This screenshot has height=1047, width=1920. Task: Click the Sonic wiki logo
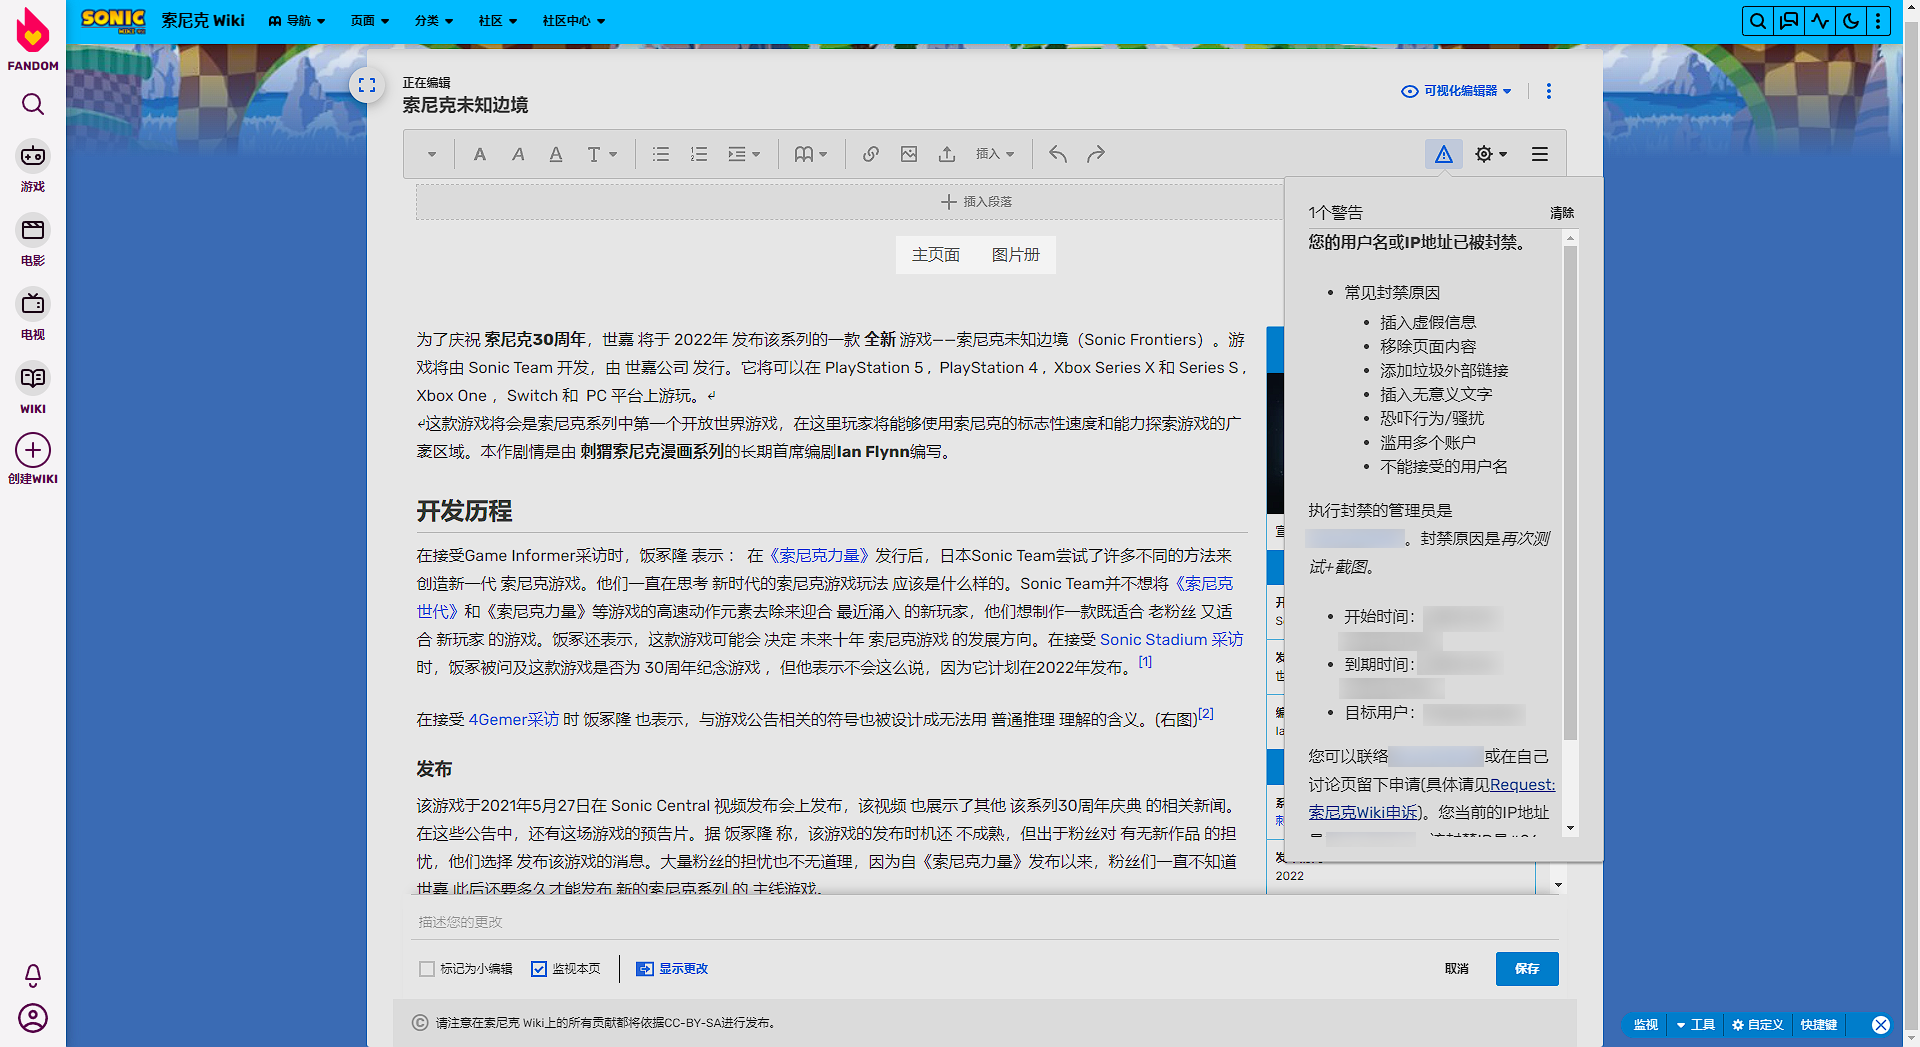(113, 20)
